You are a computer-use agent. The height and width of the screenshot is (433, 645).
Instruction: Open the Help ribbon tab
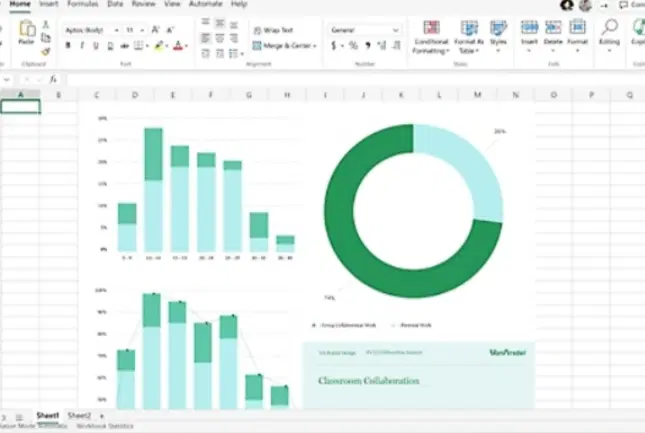(x=239, y=4)
